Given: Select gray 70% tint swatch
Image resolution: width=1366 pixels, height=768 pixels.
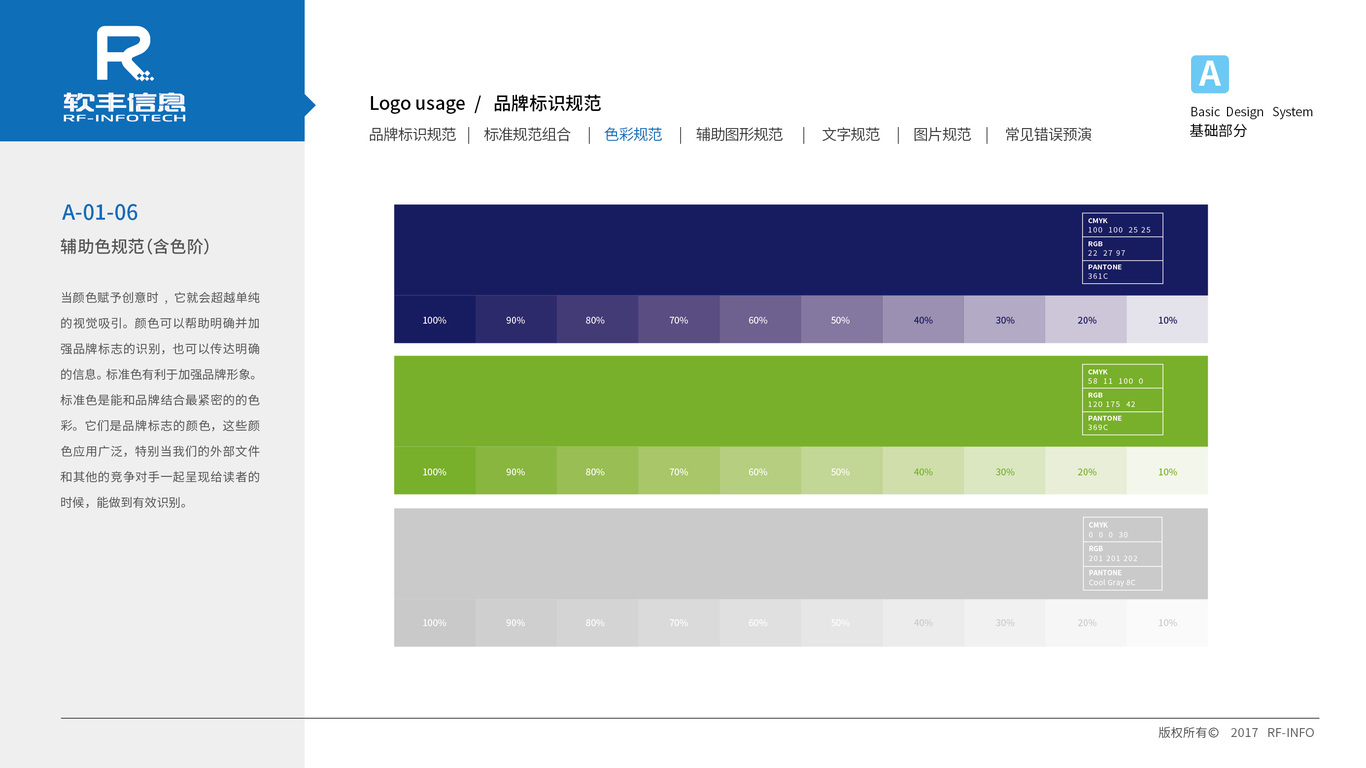Looking at the screenshot, I should tap(679, 622).
